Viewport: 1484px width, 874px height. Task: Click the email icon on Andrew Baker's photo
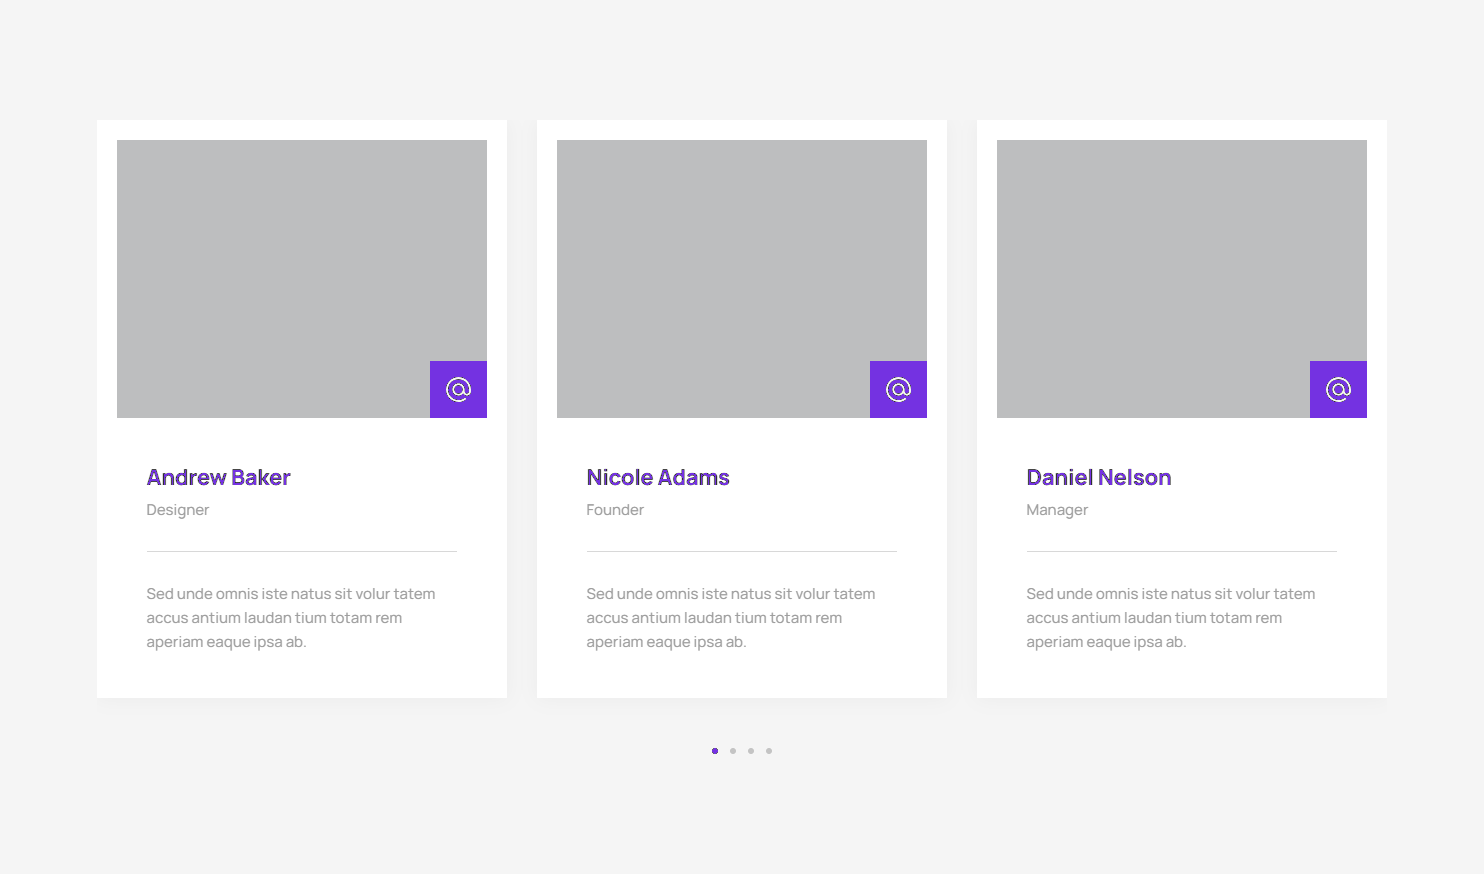click(x=458, y=389)
